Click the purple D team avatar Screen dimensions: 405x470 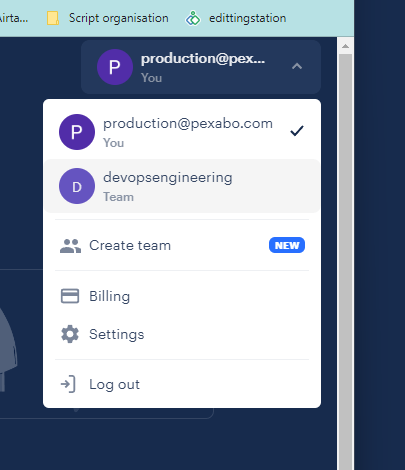(77, 186)
